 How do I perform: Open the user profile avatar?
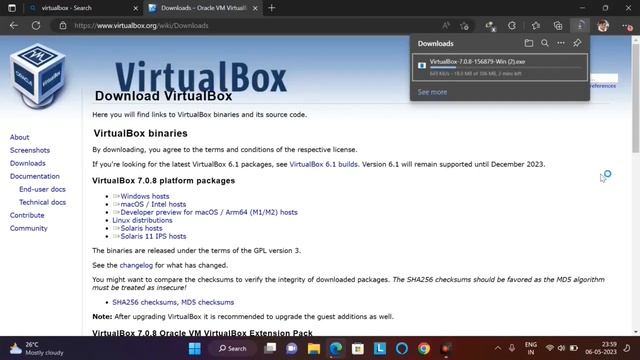[x=603, y=26]
